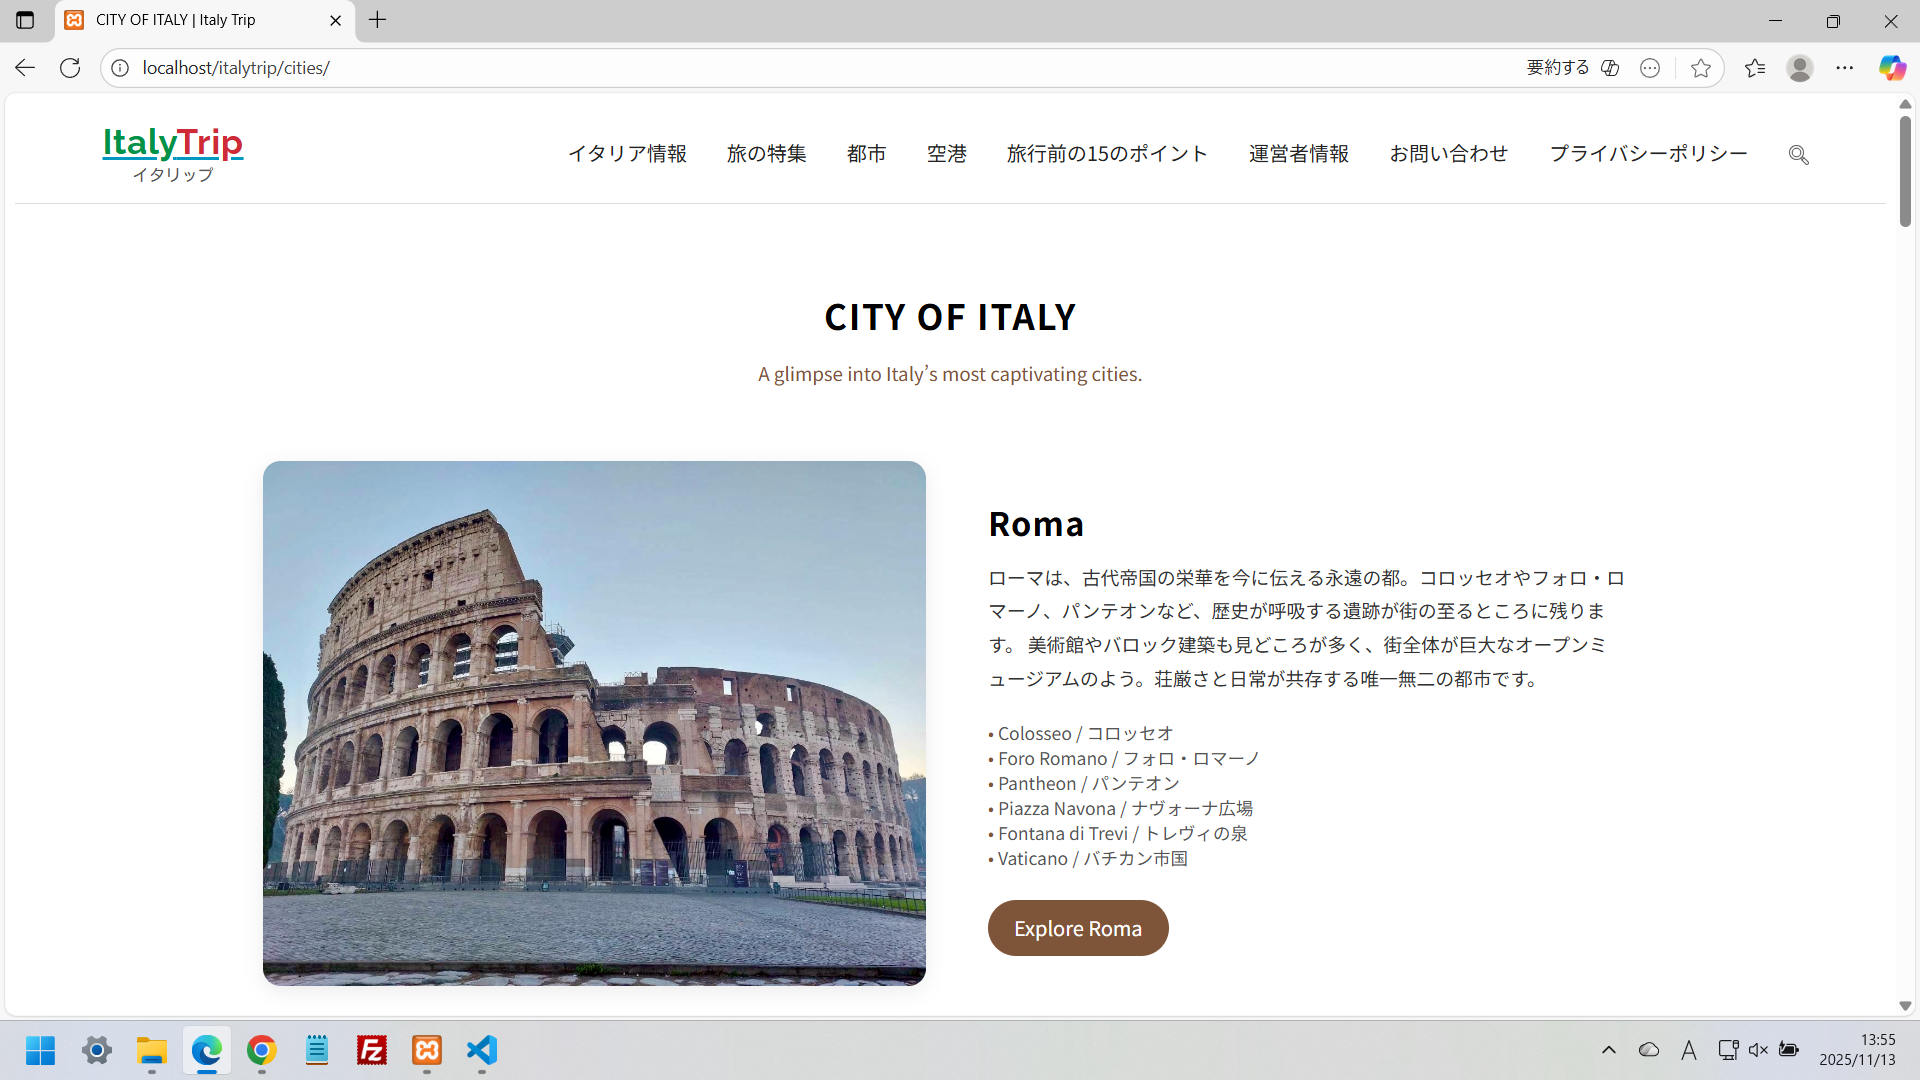
Task: Go back using browser back arrow
Action: click(25, 68)
